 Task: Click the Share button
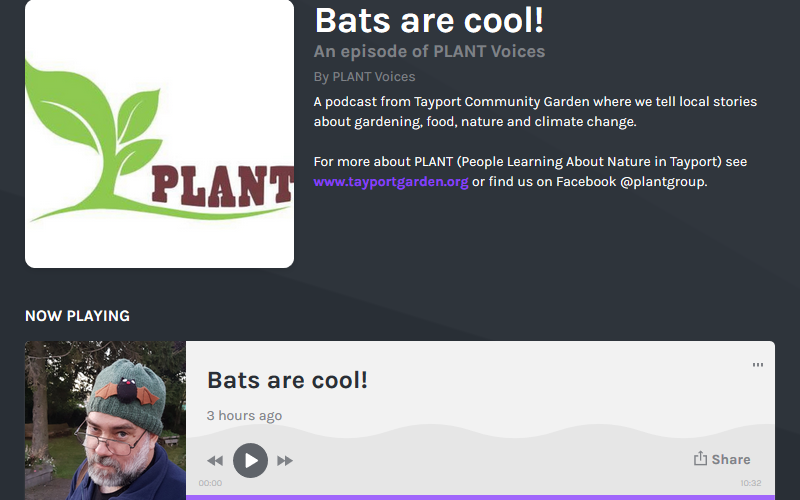722,459
